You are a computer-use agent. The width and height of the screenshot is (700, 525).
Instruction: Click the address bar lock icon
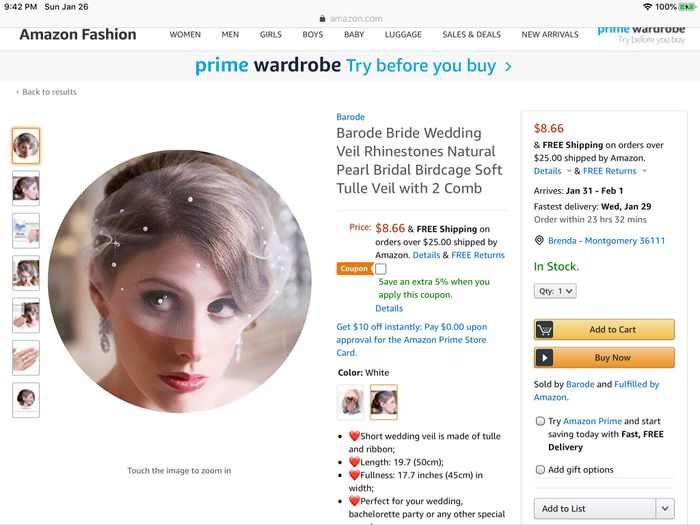321,18
